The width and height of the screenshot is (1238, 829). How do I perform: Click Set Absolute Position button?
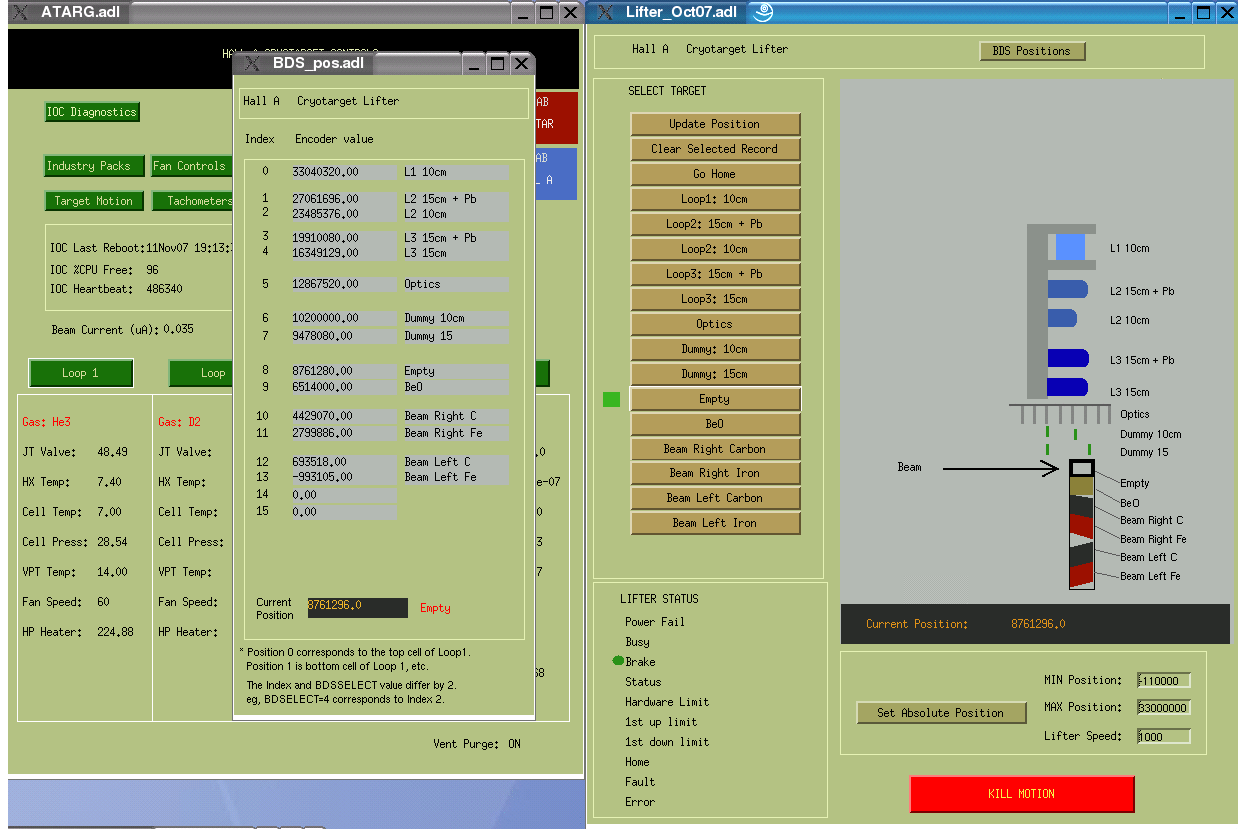941,713
